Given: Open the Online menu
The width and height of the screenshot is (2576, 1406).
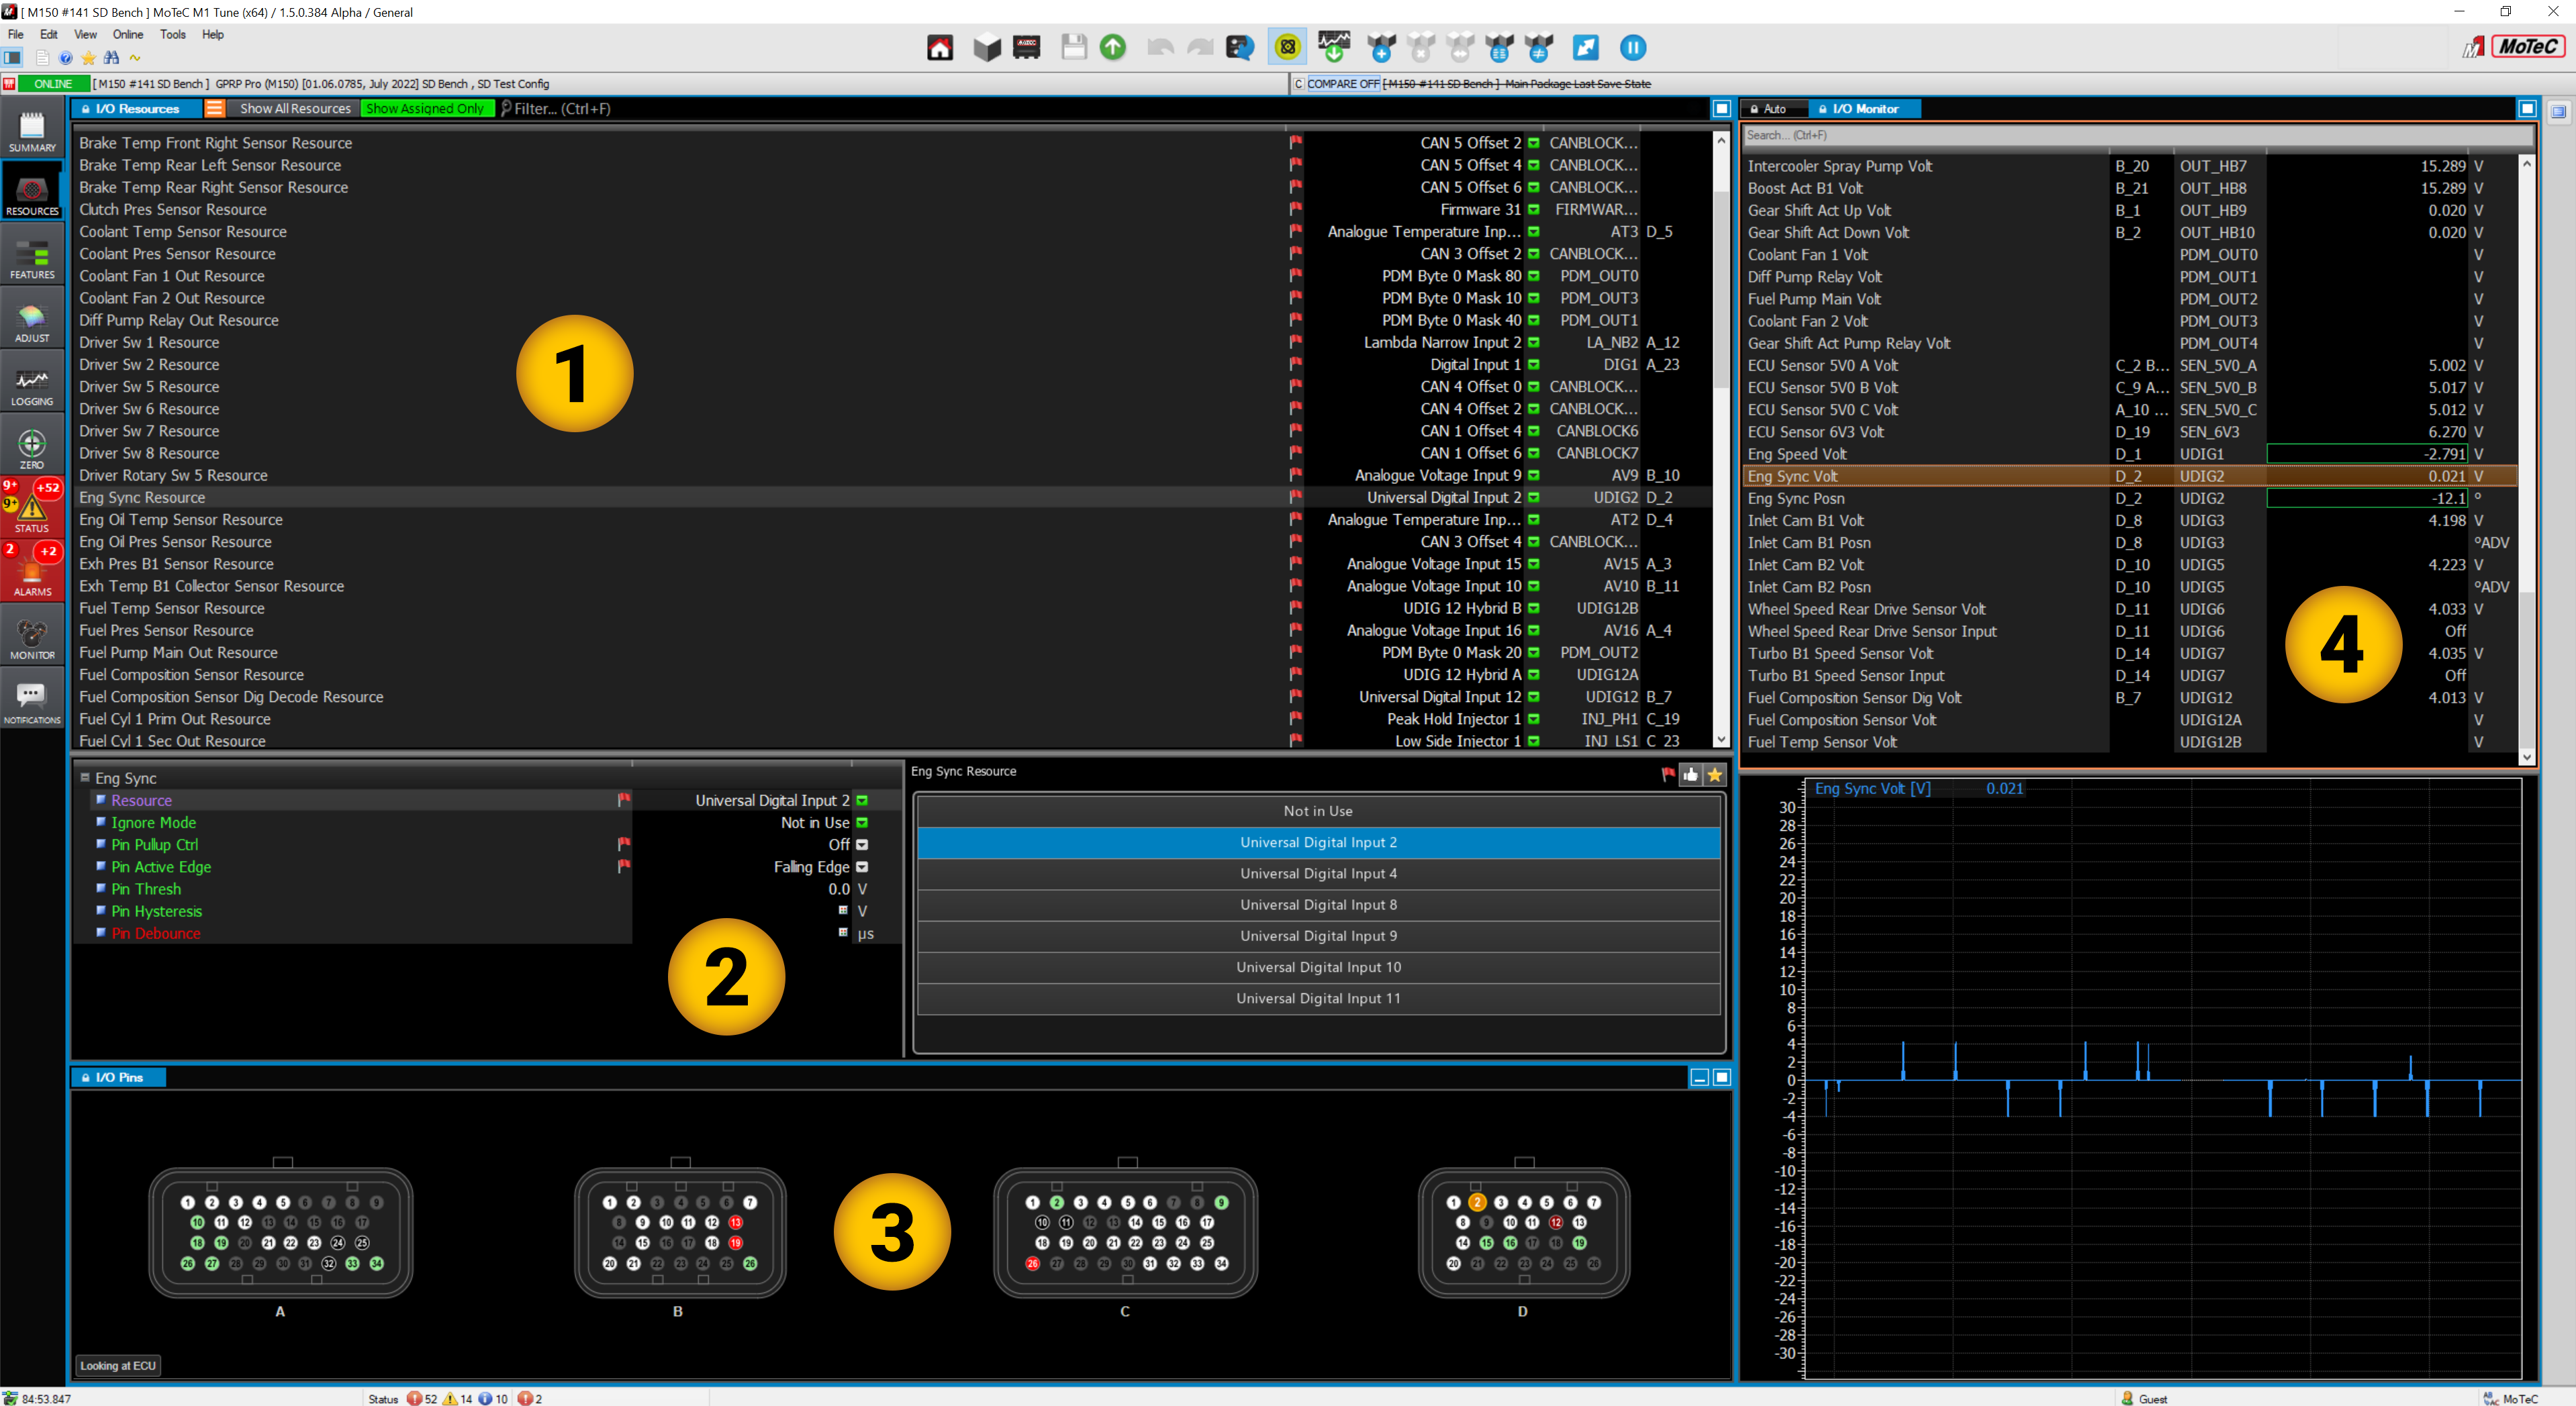Looking at the screenshot, I should coord(128,34).
